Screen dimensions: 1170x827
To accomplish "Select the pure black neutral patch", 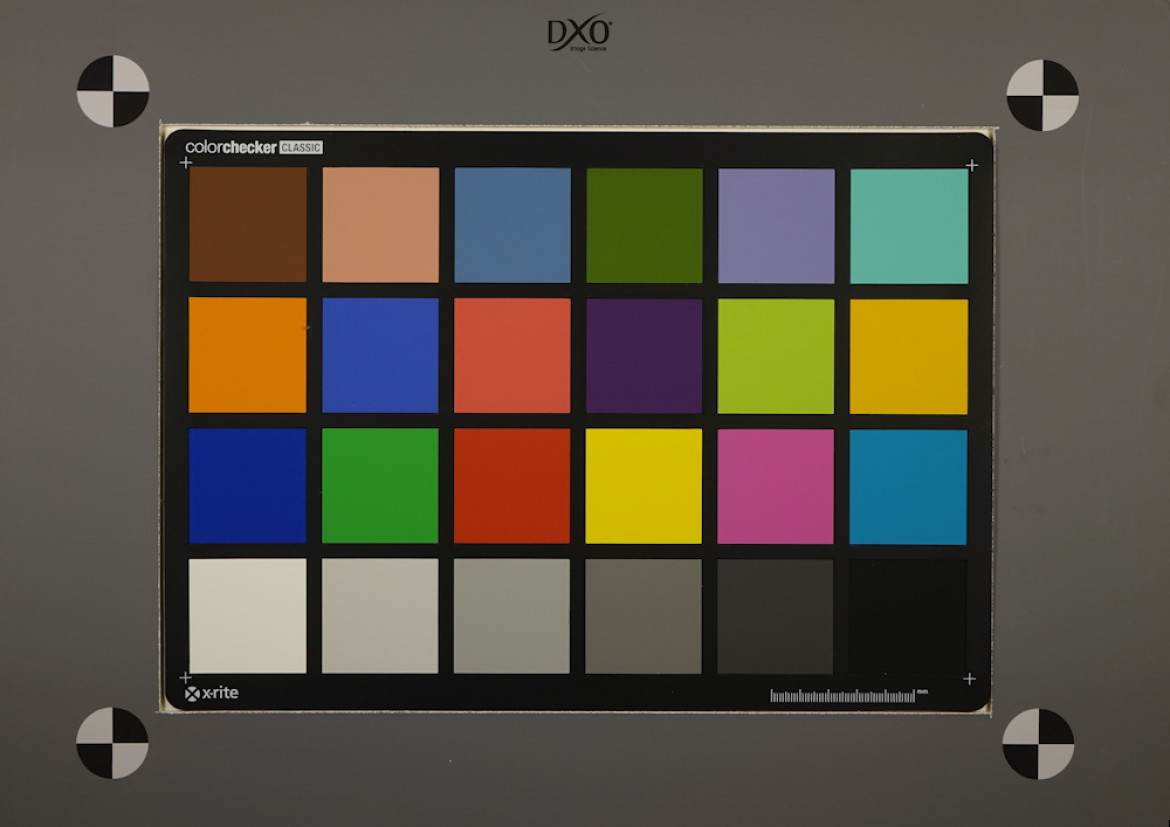I will click(x=907, y=617).
